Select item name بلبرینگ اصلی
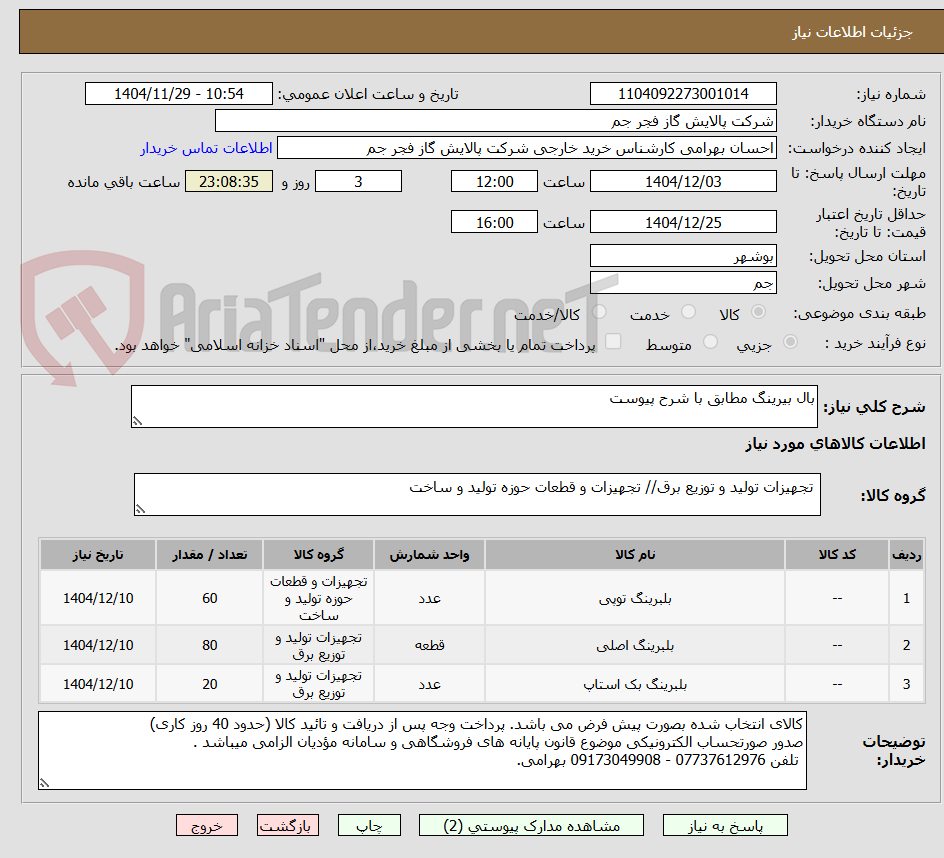 pyautogui.click(x=635, y=645)
